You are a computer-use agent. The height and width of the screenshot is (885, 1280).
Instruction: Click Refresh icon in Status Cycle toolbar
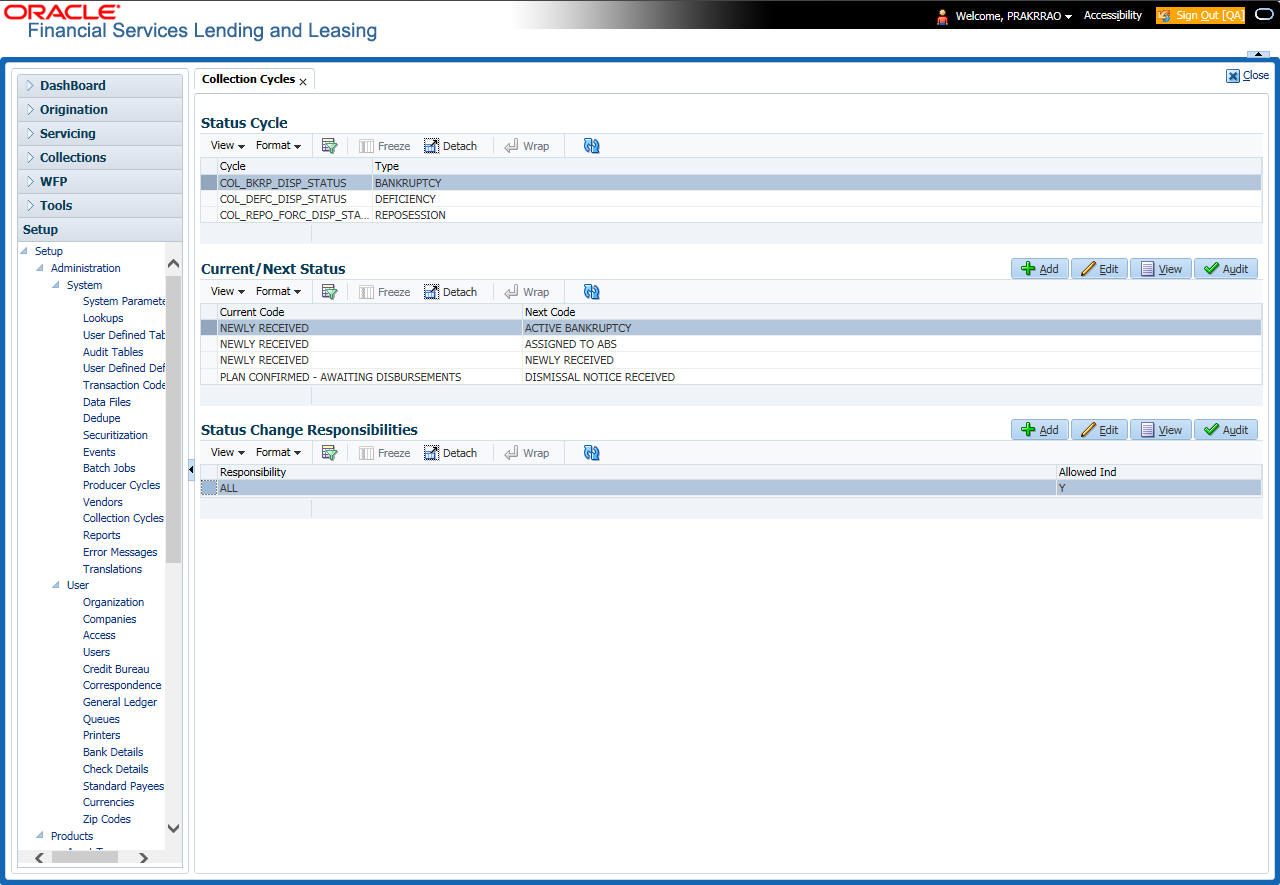591,146
